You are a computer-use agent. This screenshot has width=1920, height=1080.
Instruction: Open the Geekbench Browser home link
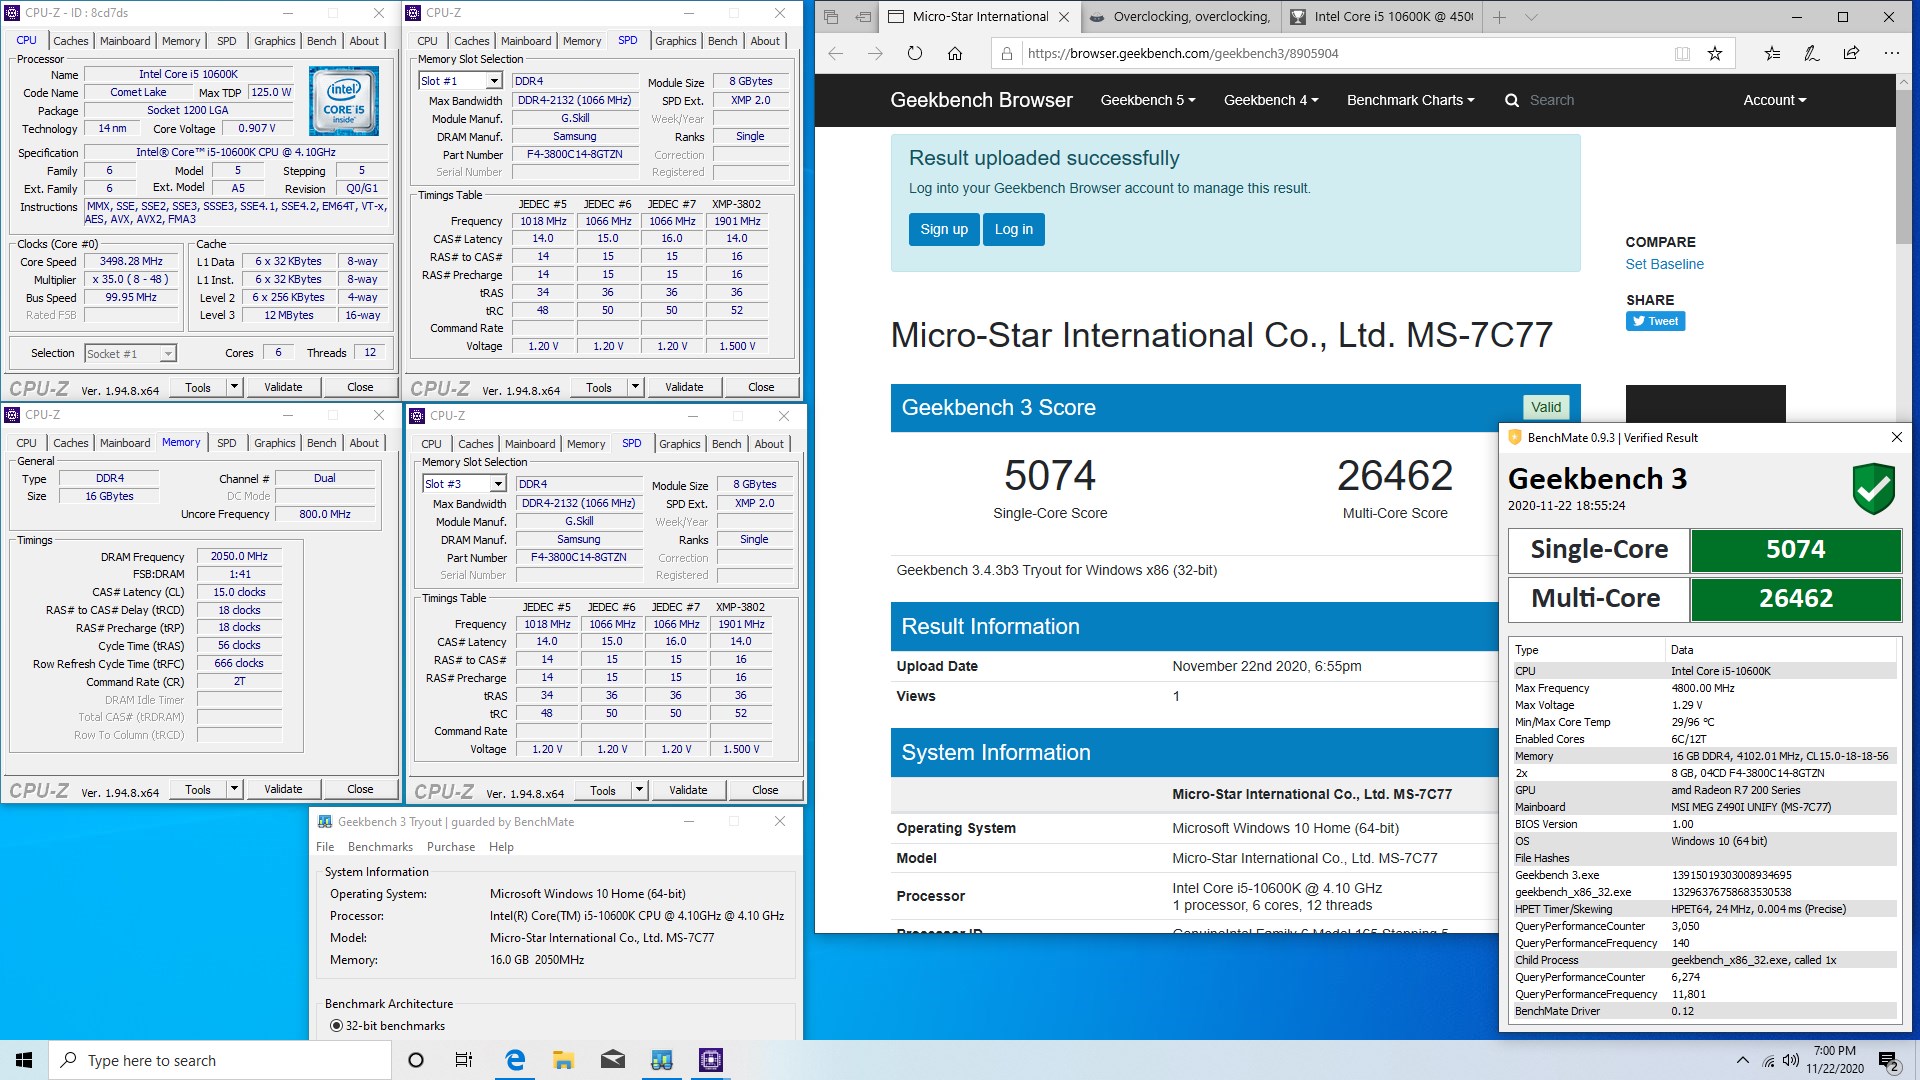tap(981, 100)
